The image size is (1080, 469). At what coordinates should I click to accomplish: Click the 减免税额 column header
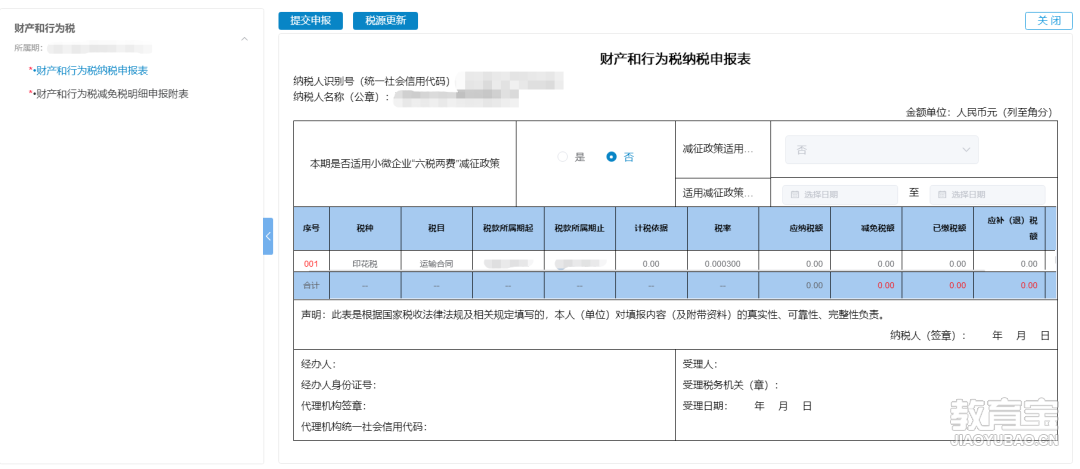[866, 229]
